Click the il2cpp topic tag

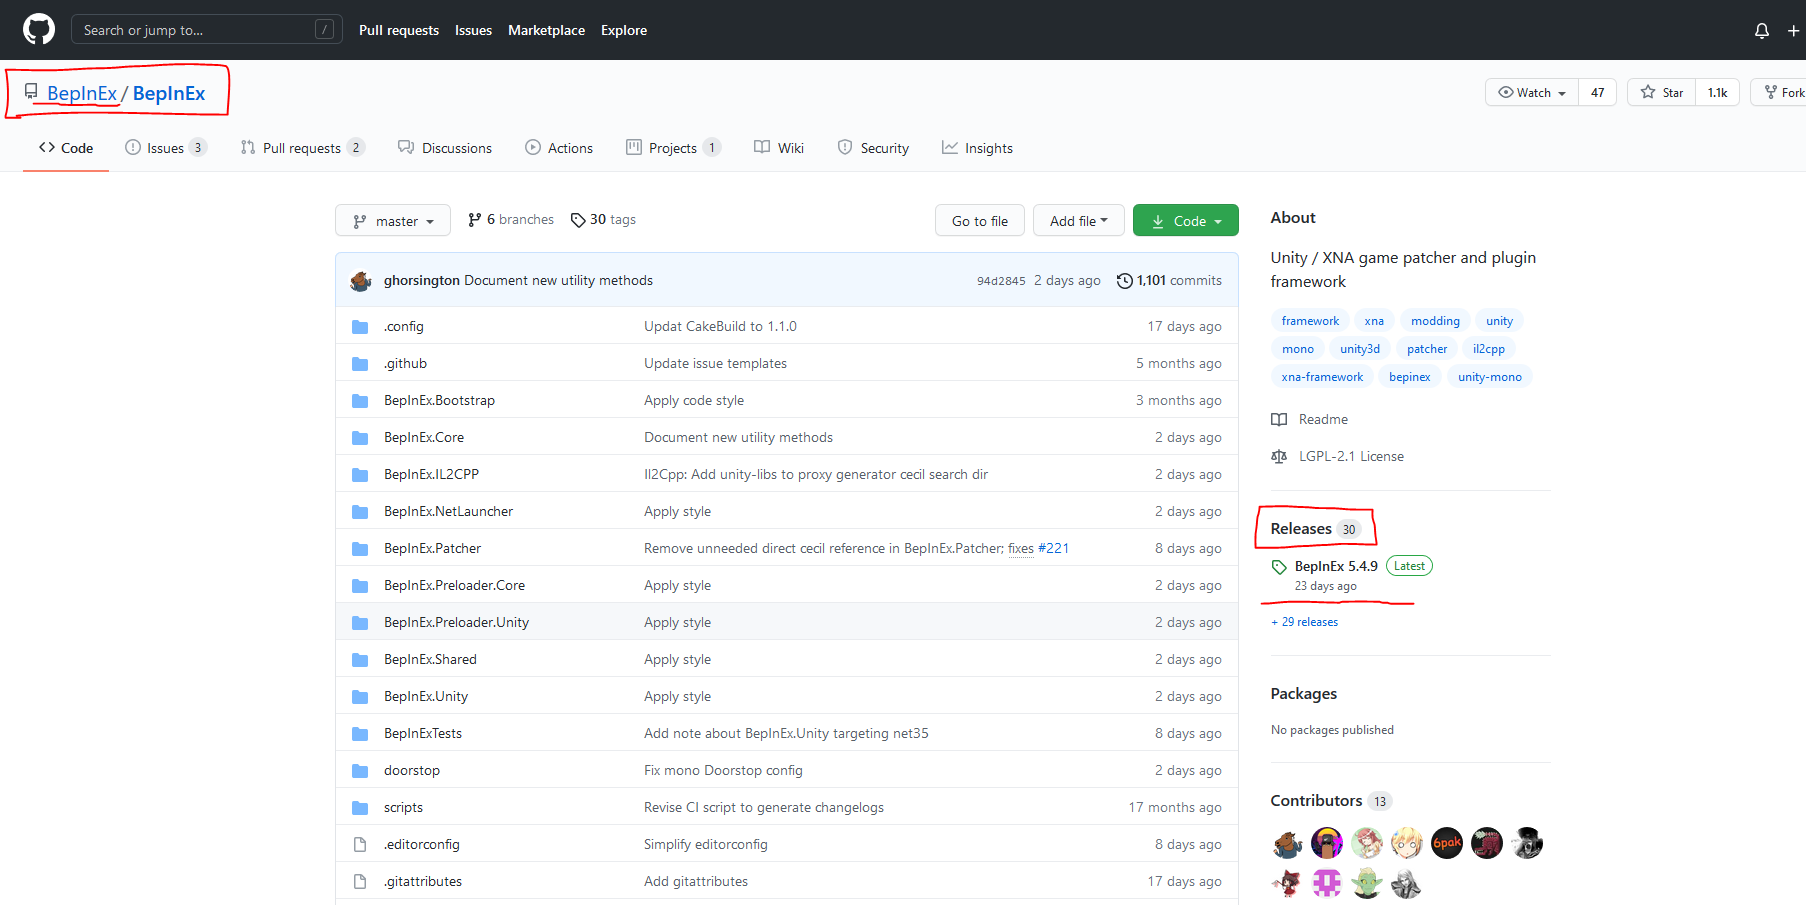(1489, 349)
